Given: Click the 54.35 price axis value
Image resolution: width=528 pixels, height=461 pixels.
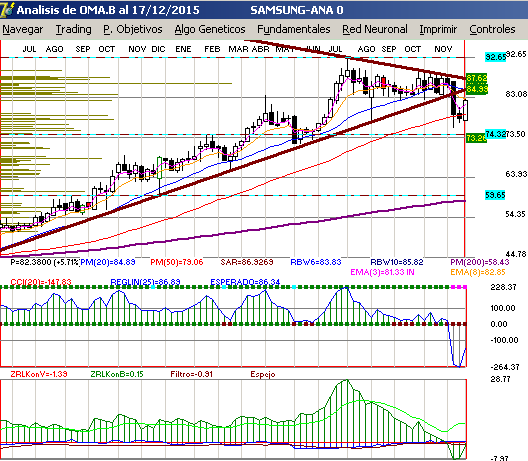Looking at the screenshot, I should pos(516,214).
